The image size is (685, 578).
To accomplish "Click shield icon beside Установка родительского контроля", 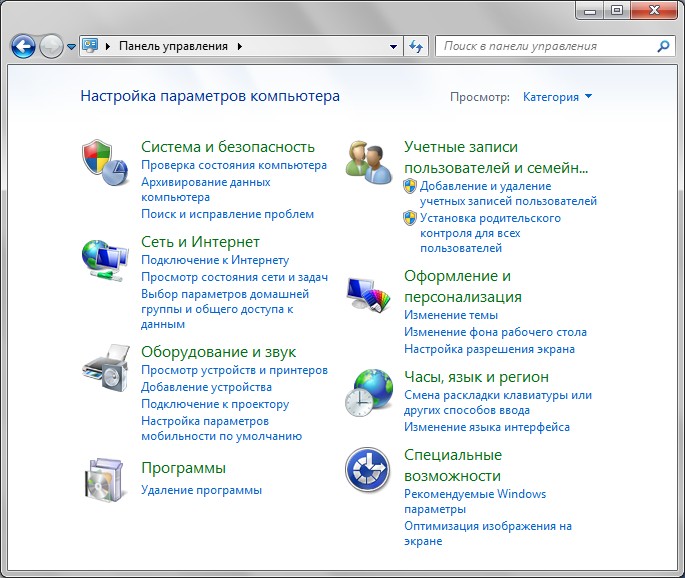I will pos(410,218).
